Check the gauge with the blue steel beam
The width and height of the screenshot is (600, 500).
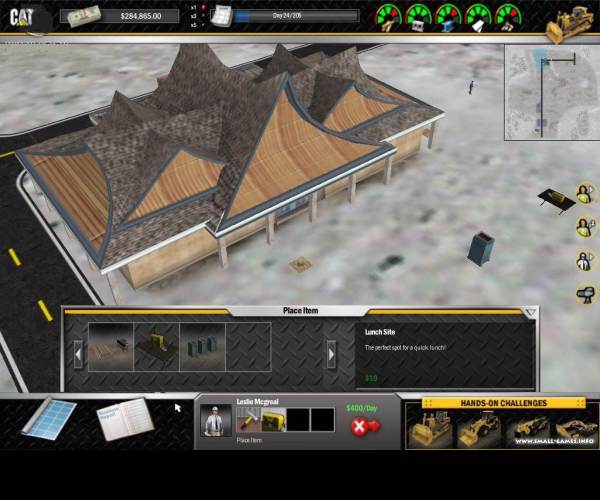click(x=448, y=18)
